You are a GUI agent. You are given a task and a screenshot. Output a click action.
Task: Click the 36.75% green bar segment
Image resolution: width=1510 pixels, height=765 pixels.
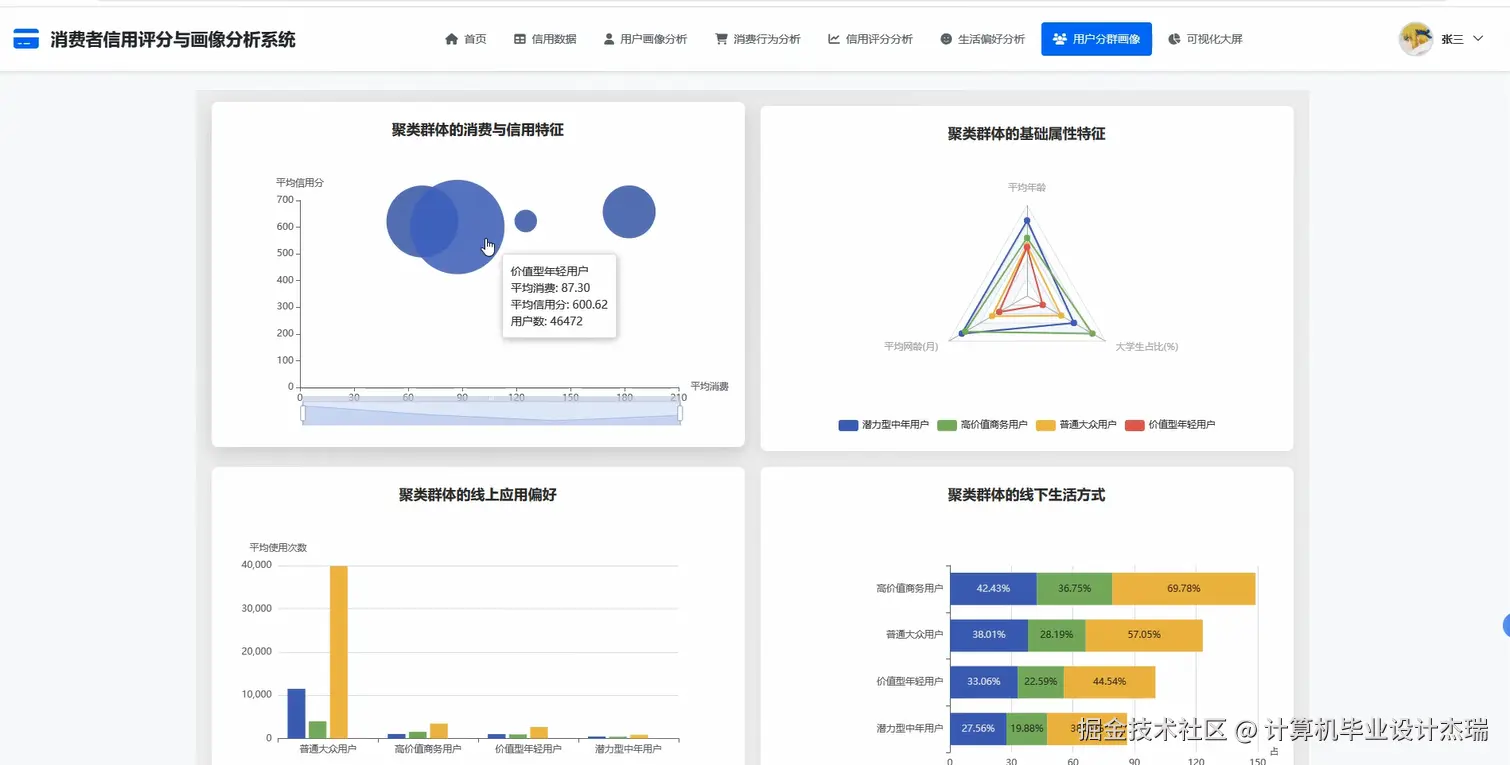(1074, 588)
